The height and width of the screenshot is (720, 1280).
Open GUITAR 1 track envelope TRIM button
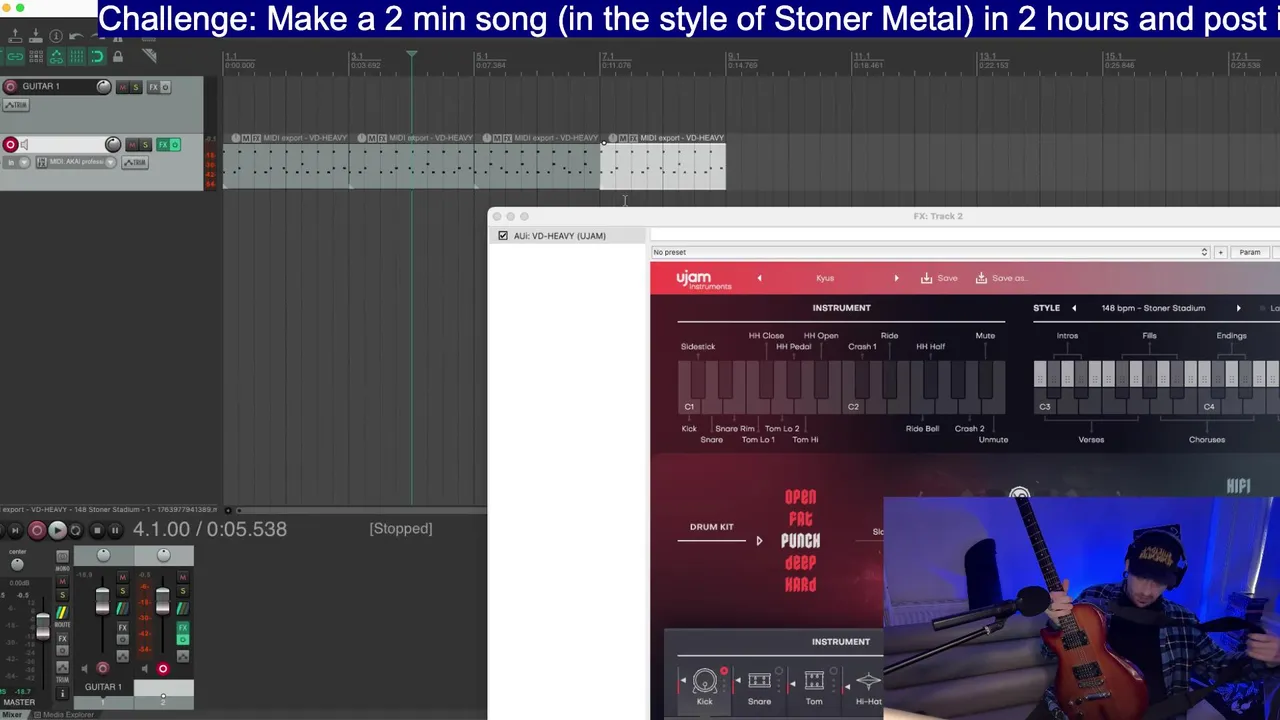[16, 105]
